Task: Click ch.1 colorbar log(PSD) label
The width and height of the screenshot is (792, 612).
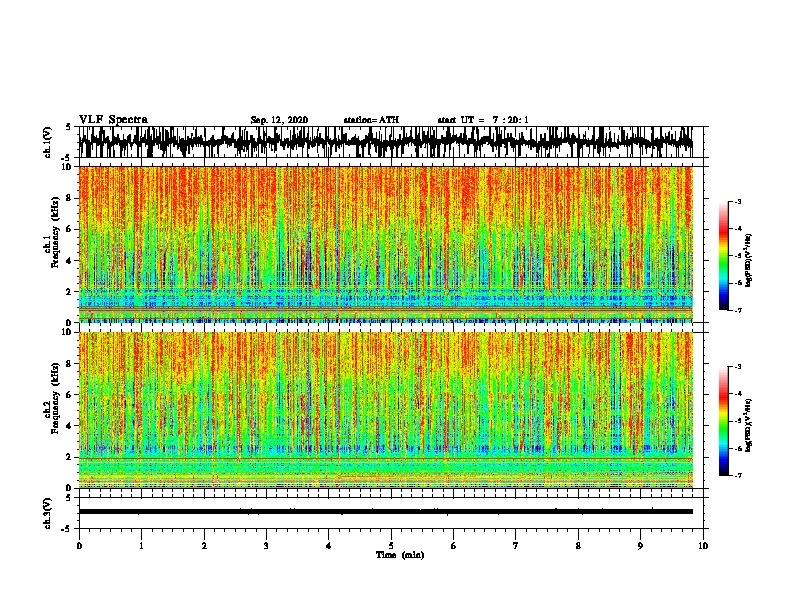Action: tap(749, 261)
